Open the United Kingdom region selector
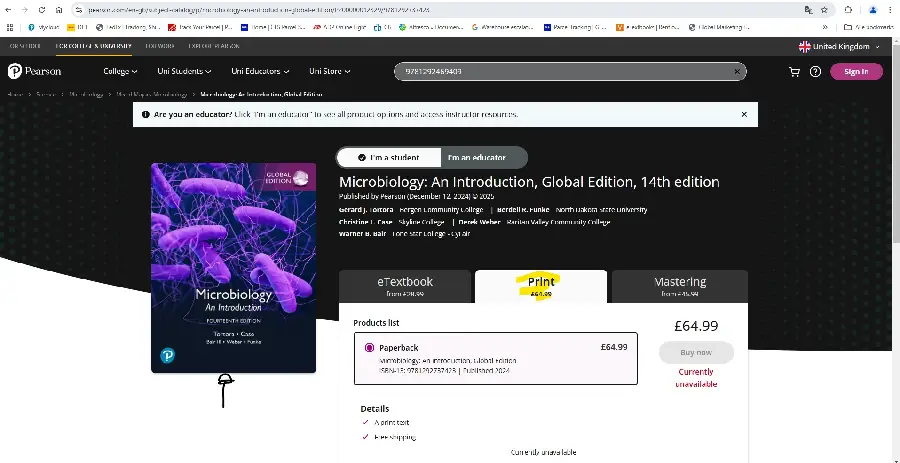The image size is (900, 463). (840, 46)
